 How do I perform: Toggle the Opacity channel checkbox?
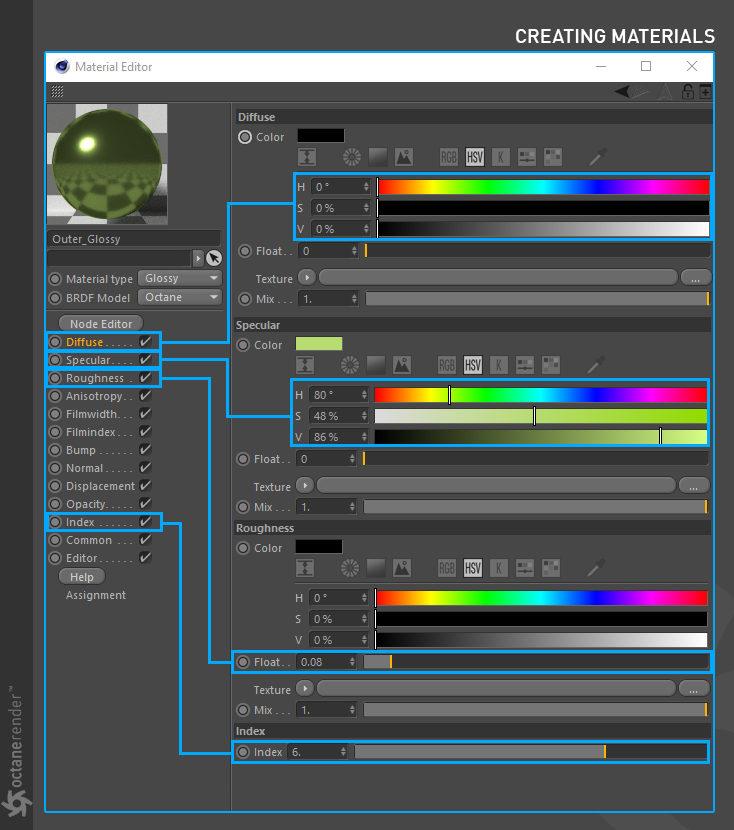(145, 504)
